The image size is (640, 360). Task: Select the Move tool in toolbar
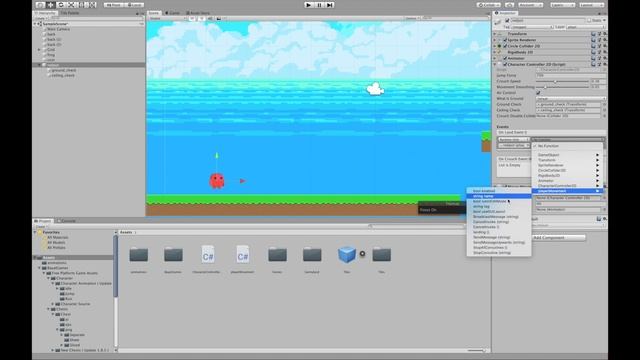coord(51,5)
